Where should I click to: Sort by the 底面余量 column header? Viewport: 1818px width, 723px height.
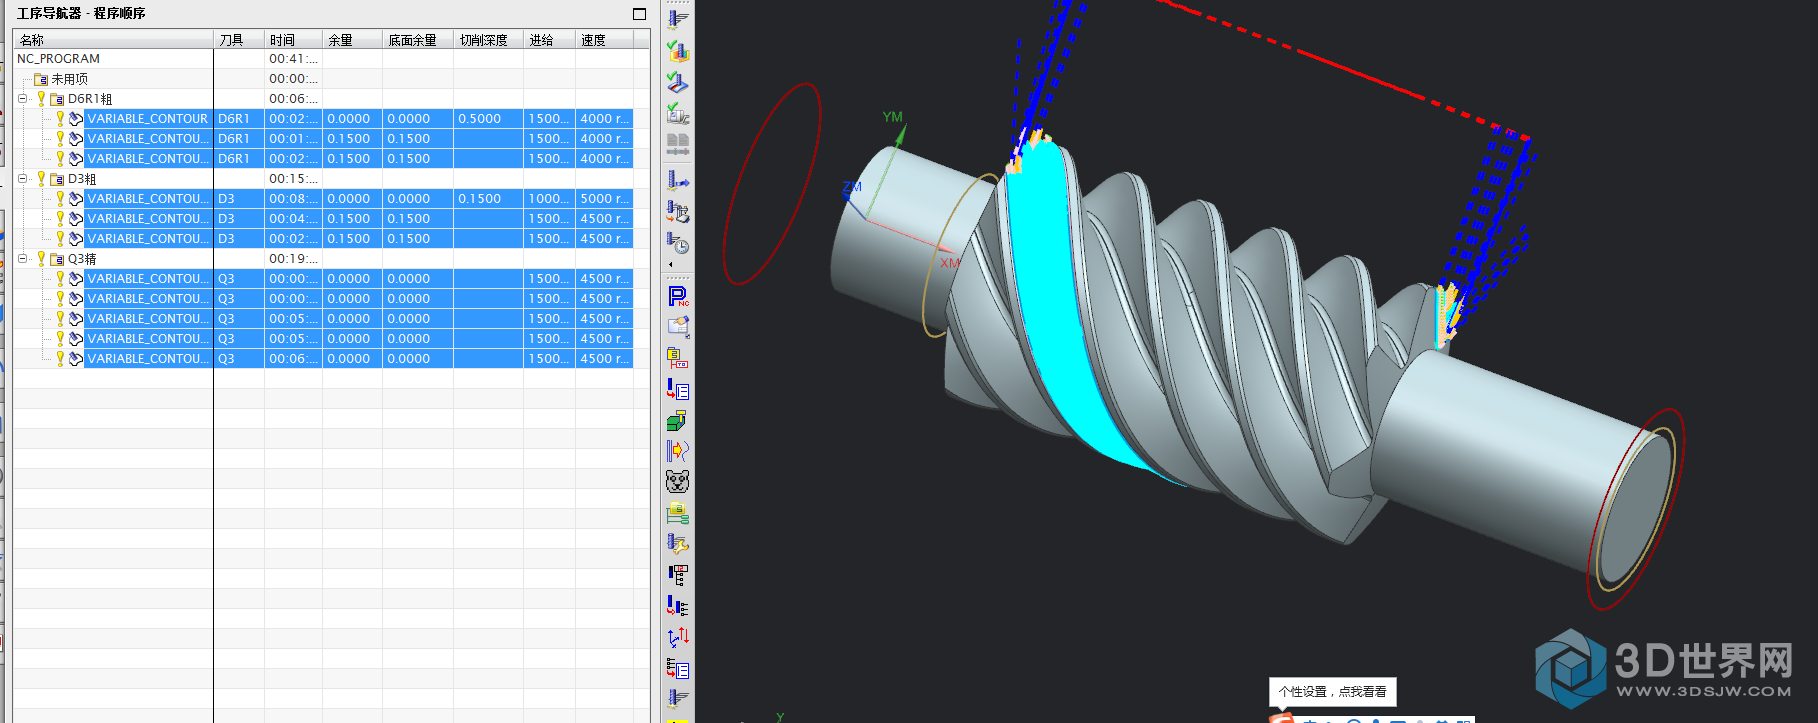pos(418,40)
